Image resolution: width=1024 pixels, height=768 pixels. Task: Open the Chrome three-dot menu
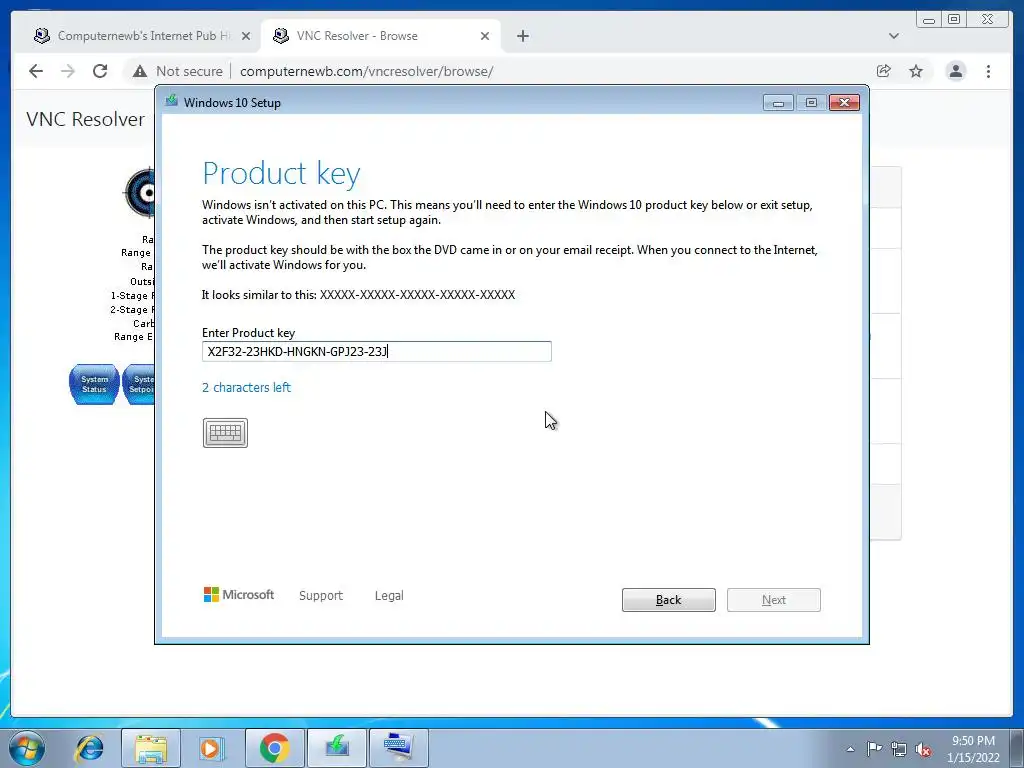[988, 71]
